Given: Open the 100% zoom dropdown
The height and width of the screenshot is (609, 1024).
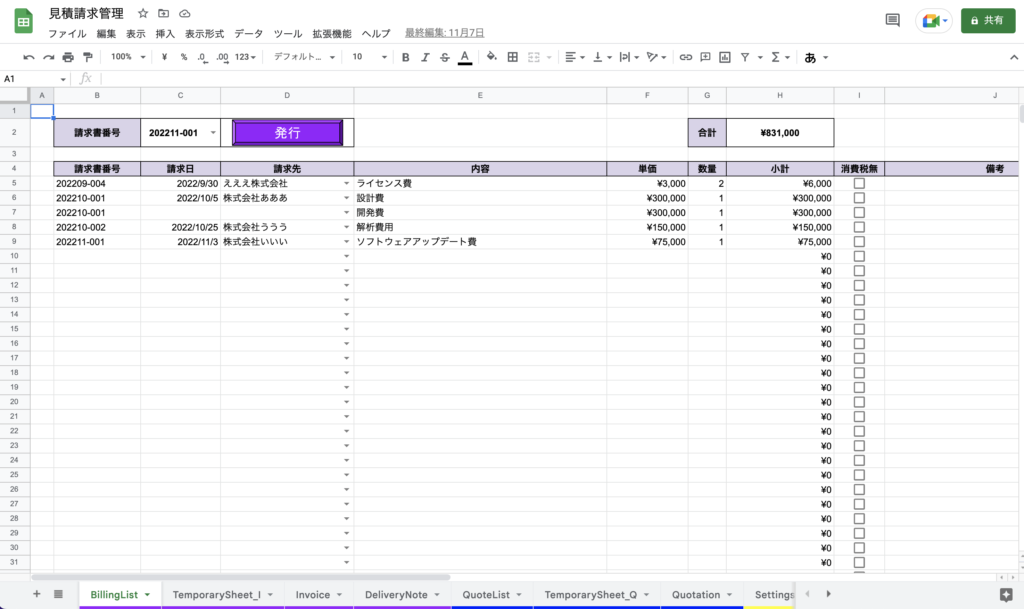Looking at the screenshot, I should [127, 57].
